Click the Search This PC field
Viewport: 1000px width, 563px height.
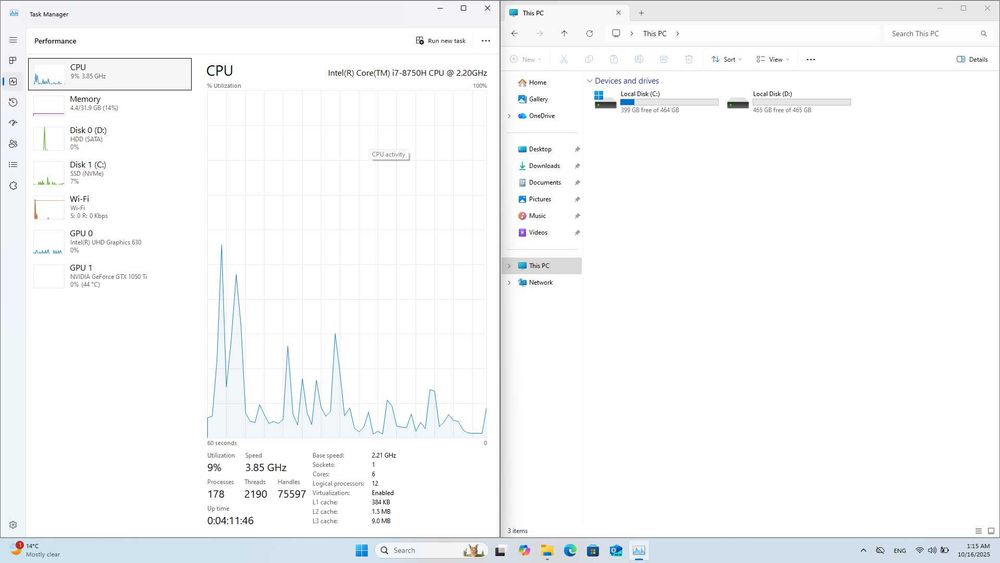tap(938, 34)
